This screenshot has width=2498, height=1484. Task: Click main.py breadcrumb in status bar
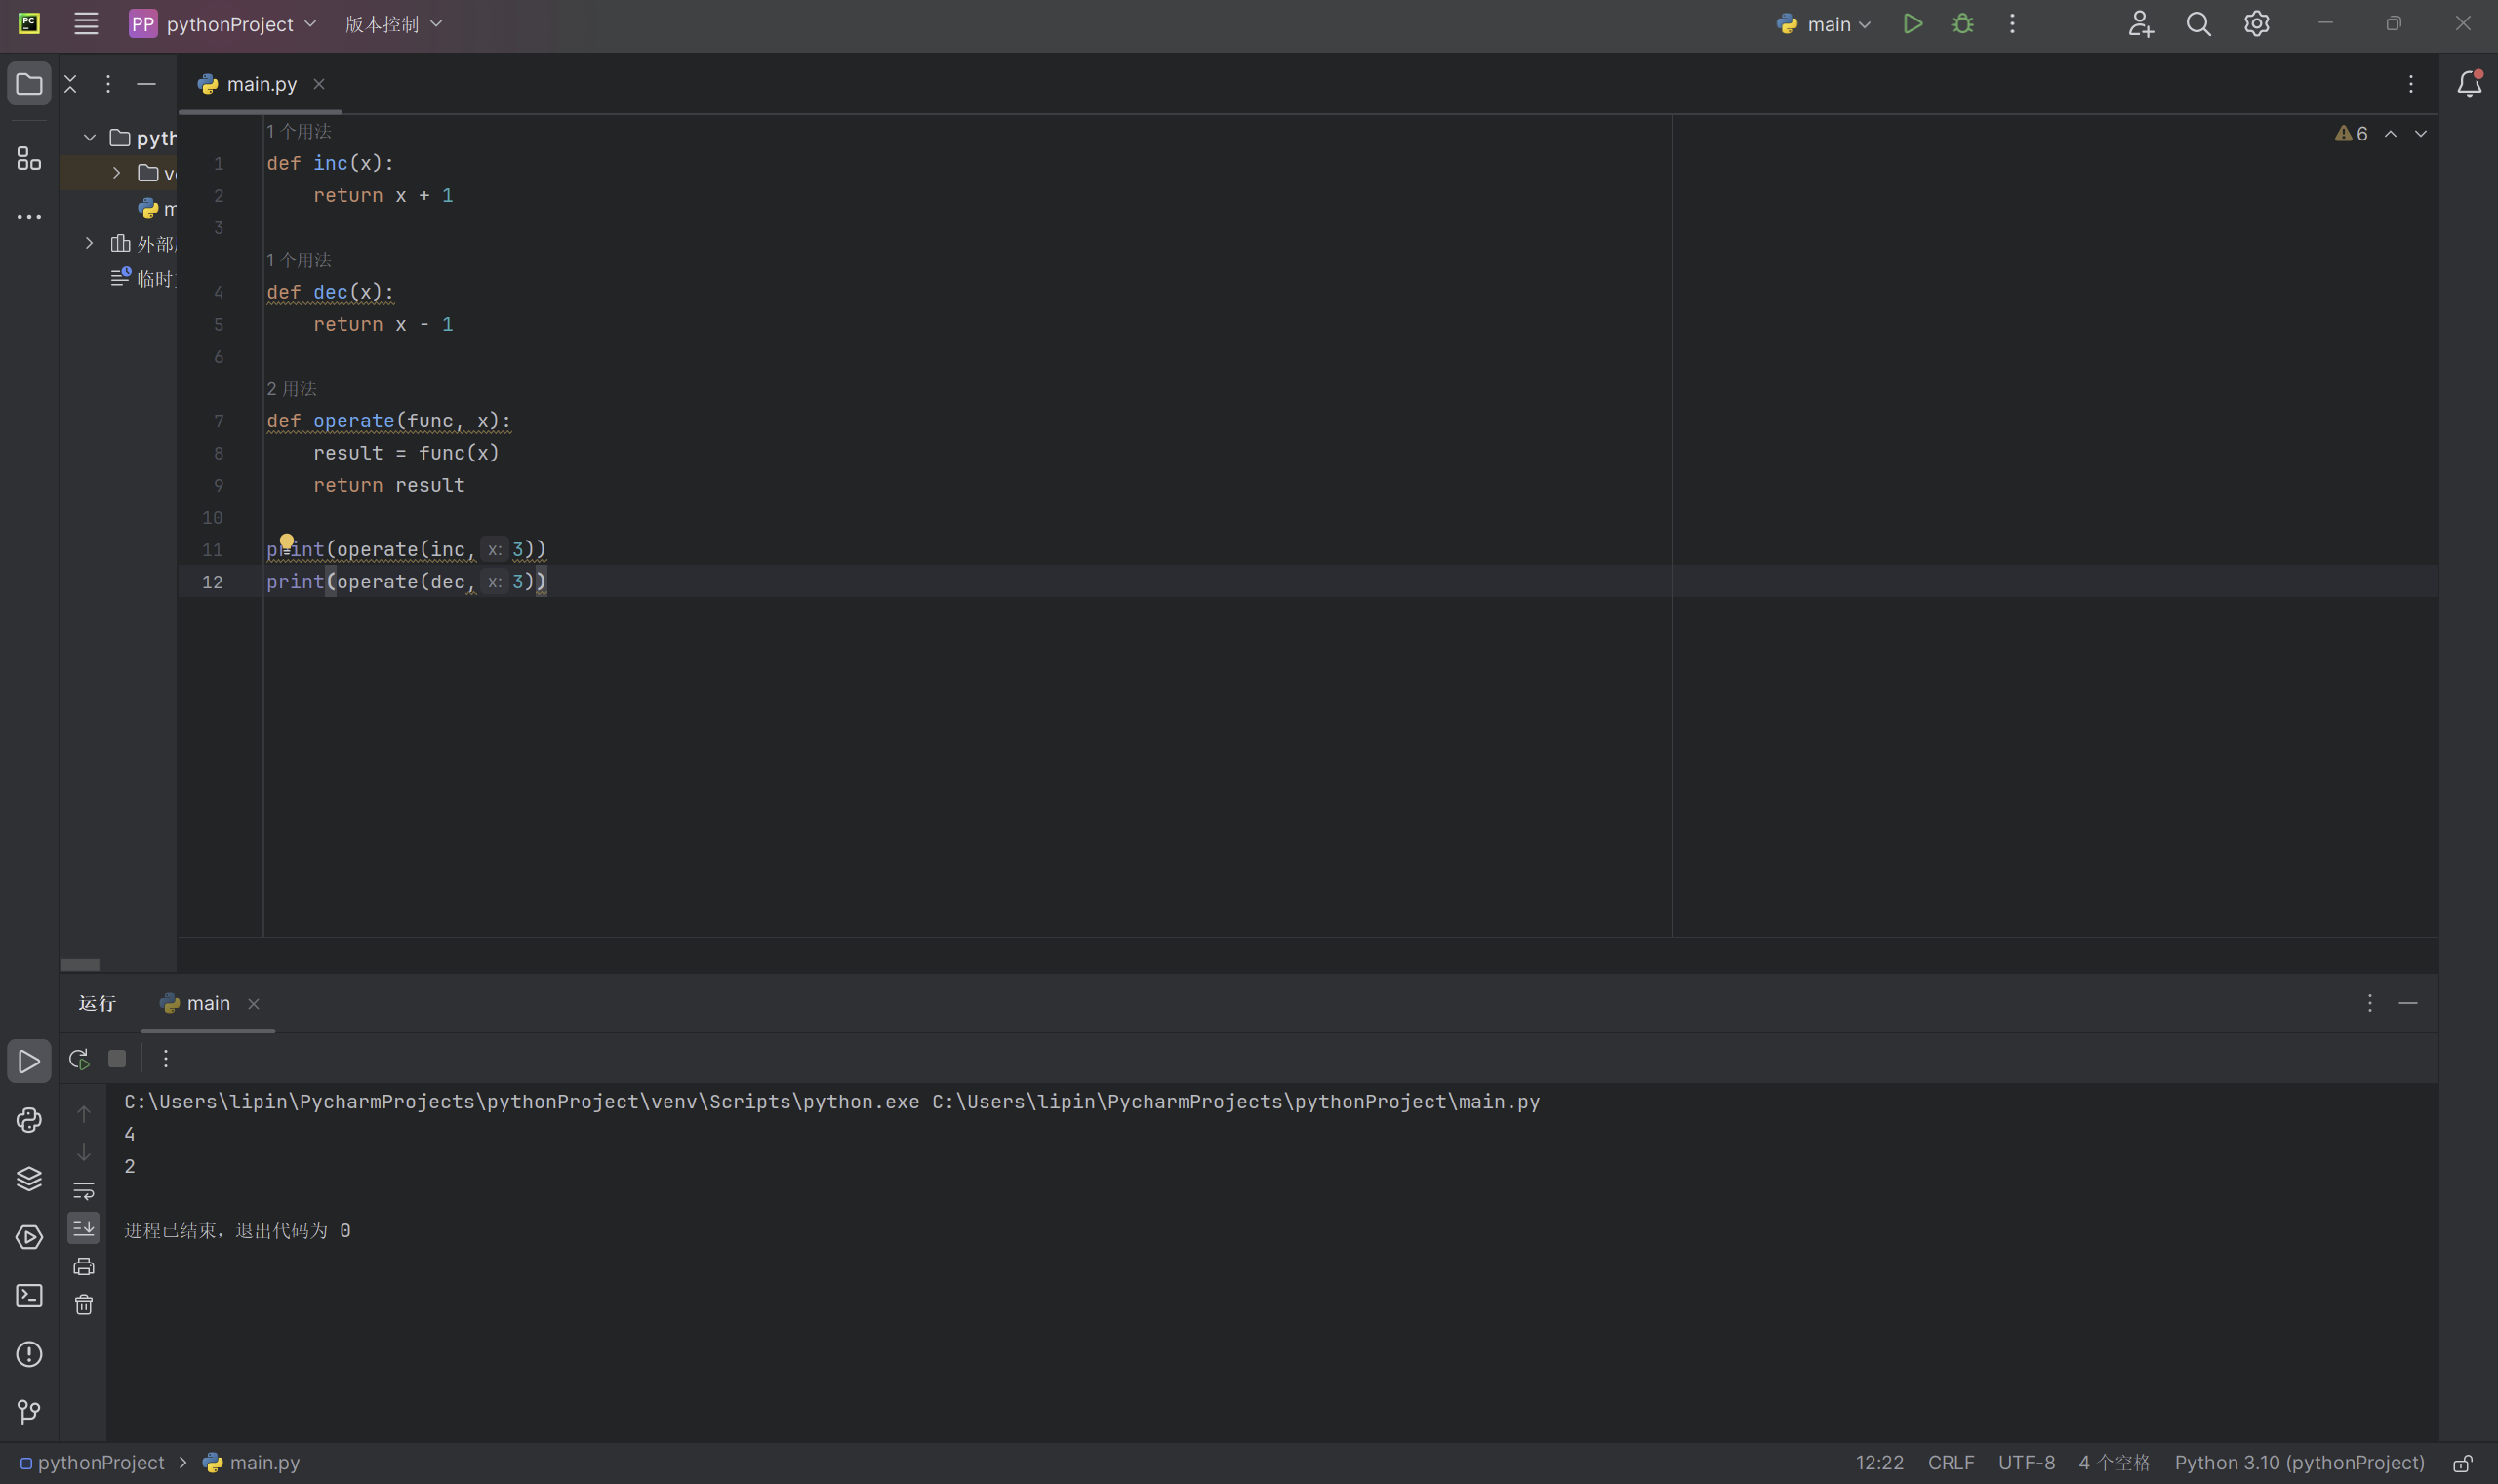pos(252,1463)
